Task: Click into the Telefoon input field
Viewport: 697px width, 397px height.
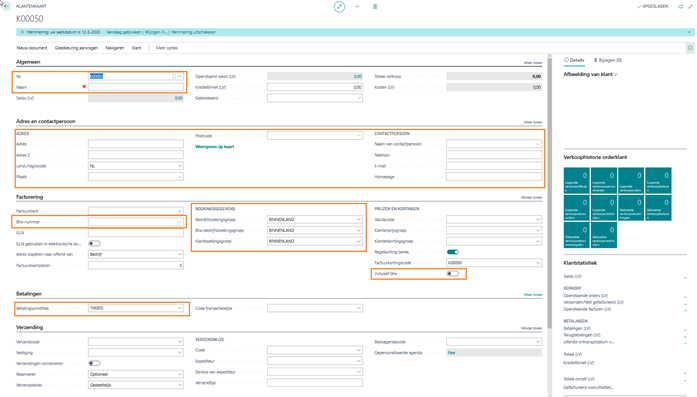Action: (494, 155)
